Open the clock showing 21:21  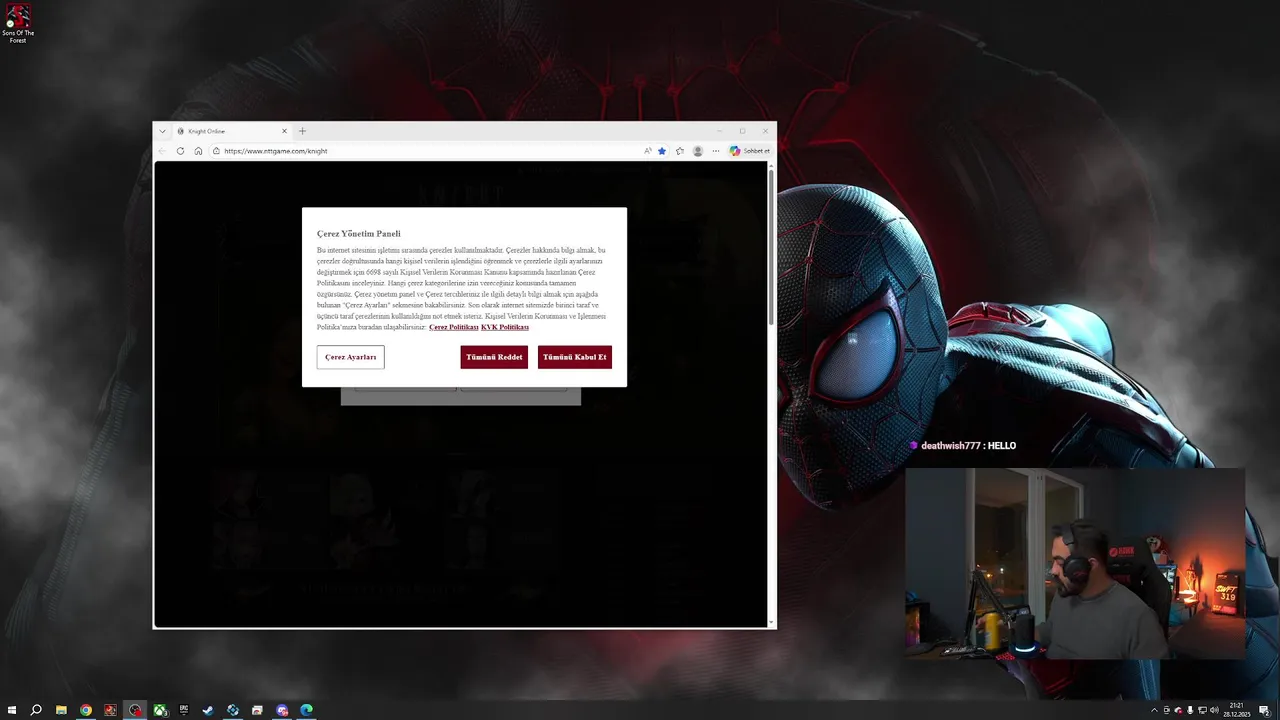(1237, 710)
